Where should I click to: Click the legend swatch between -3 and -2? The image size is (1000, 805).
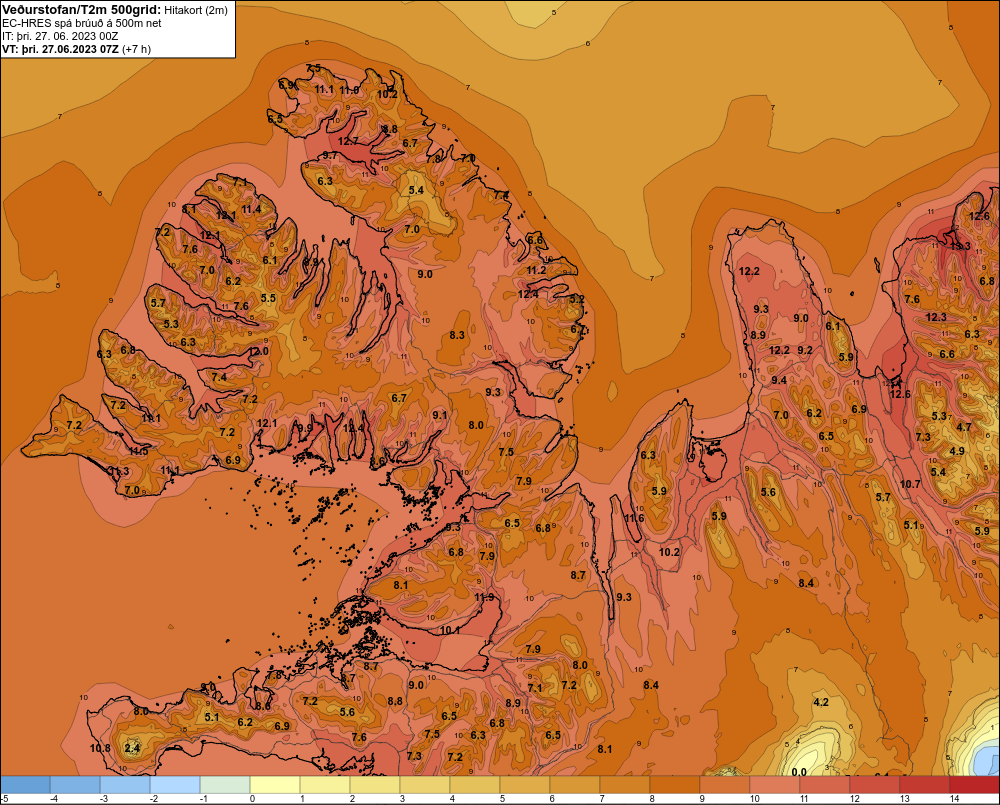pyautogui.click(x=126, y=785)
